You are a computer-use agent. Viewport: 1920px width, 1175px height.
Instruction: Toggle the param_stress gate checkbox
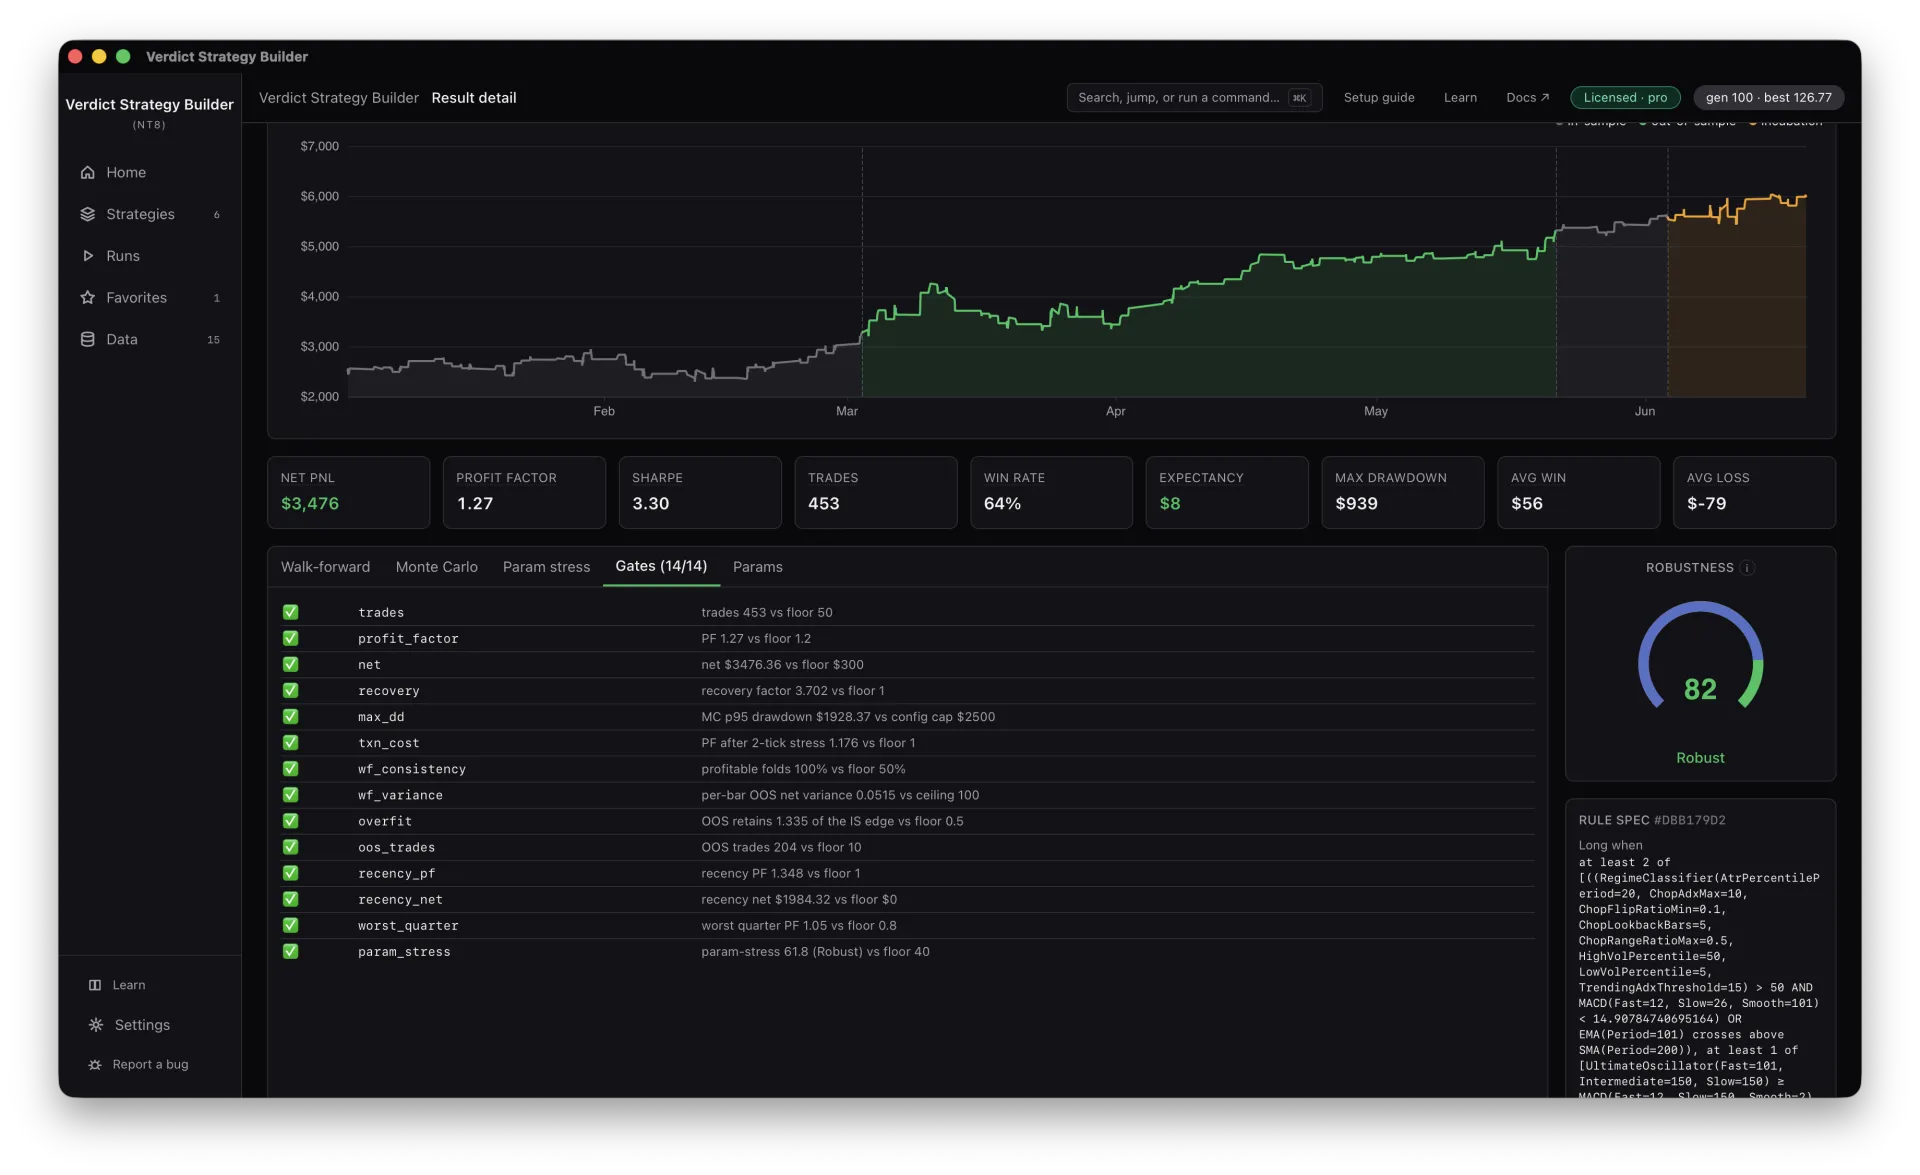291,951
